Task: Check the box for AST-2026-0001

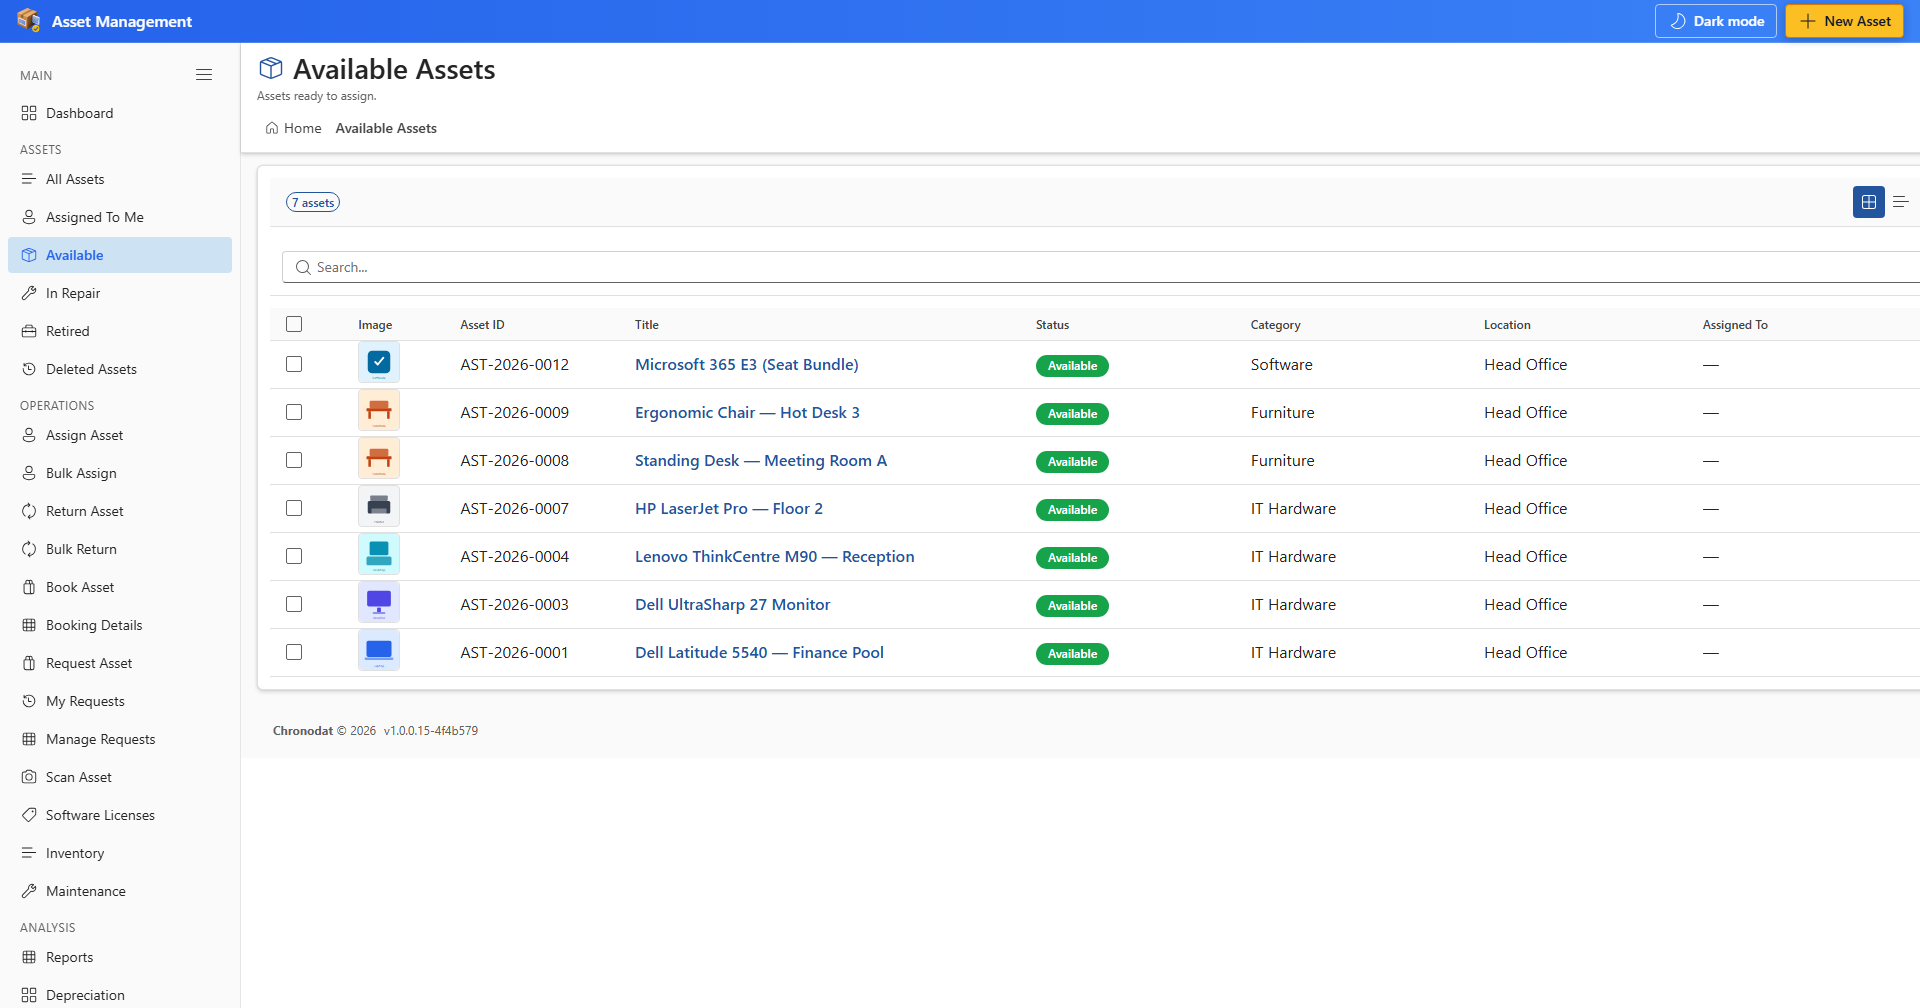Action: coord(294,652)
